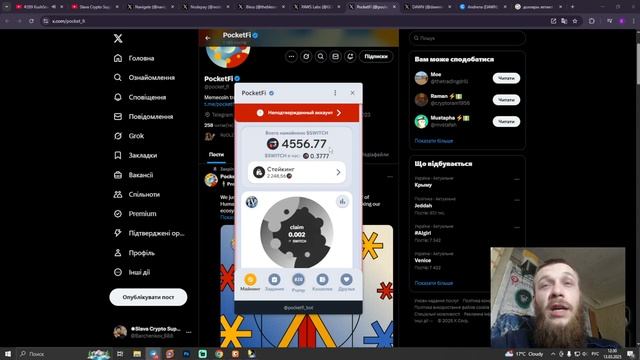640x360 pixels.
Task: Open the Chrome extensions puzzle icon
Action: (x=591, y=21)
